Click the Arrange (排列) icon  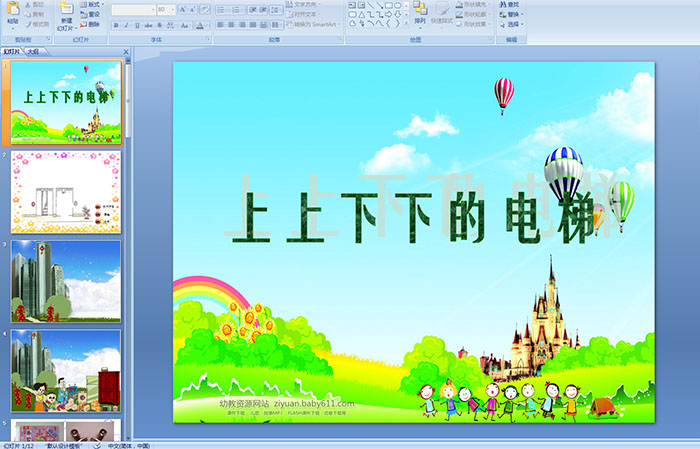click(419, 12)
